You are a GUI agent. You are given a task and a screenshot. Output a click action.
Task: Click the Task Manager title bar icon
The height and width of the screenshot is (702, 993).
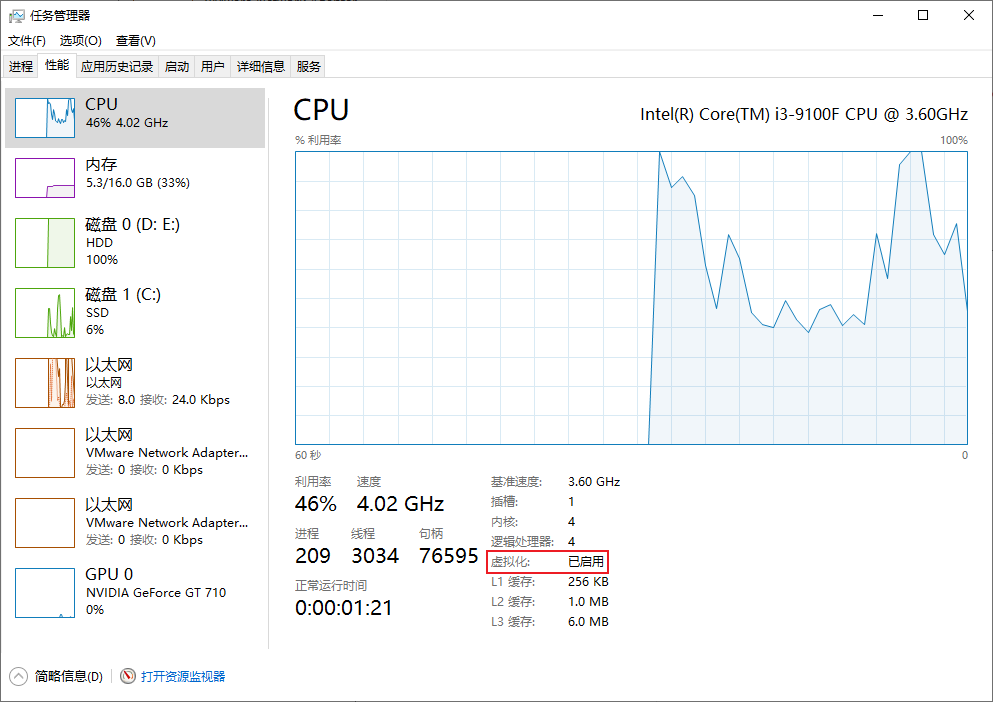pos(17,16)
